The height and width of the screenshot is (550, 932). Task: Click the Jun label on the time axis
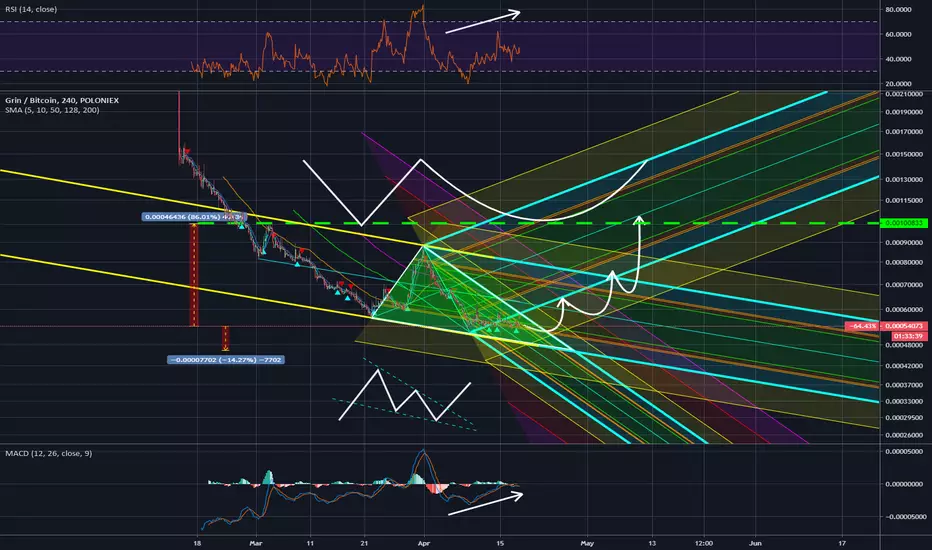point(755,543)
